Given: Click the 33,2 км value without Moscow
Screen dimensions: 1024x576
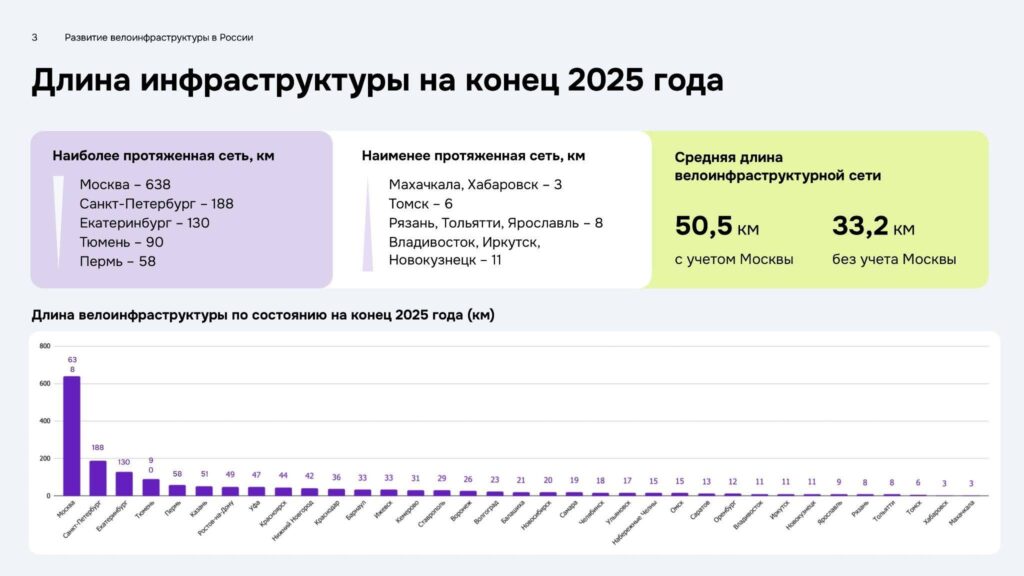Looking at the screenshot, I should point(873,227).
